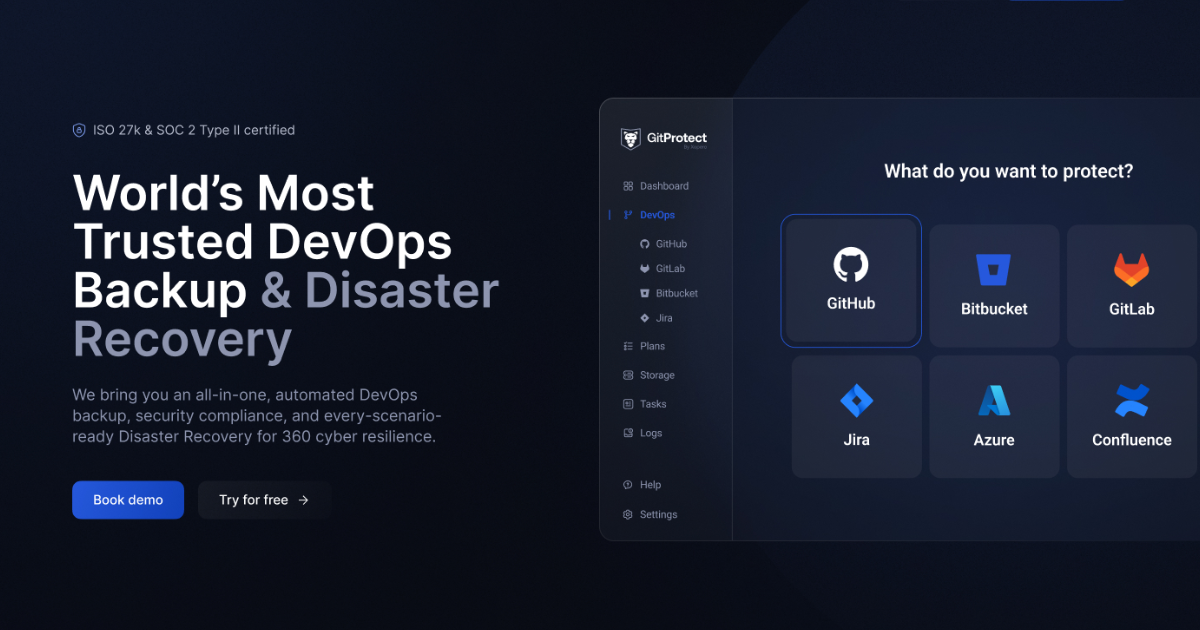
Task: Click the large GitLab fox logo
Action: (x=1131, y=270)
